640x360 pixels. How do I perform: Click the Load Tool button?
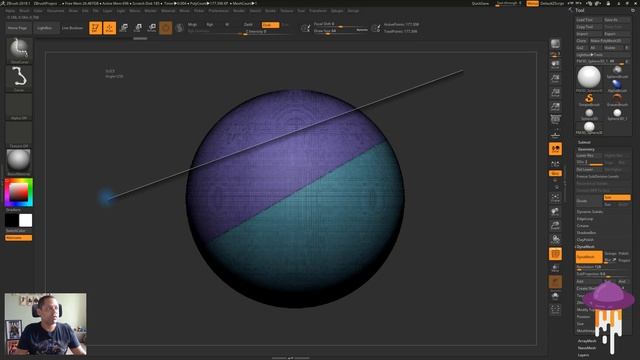[589, 20]
